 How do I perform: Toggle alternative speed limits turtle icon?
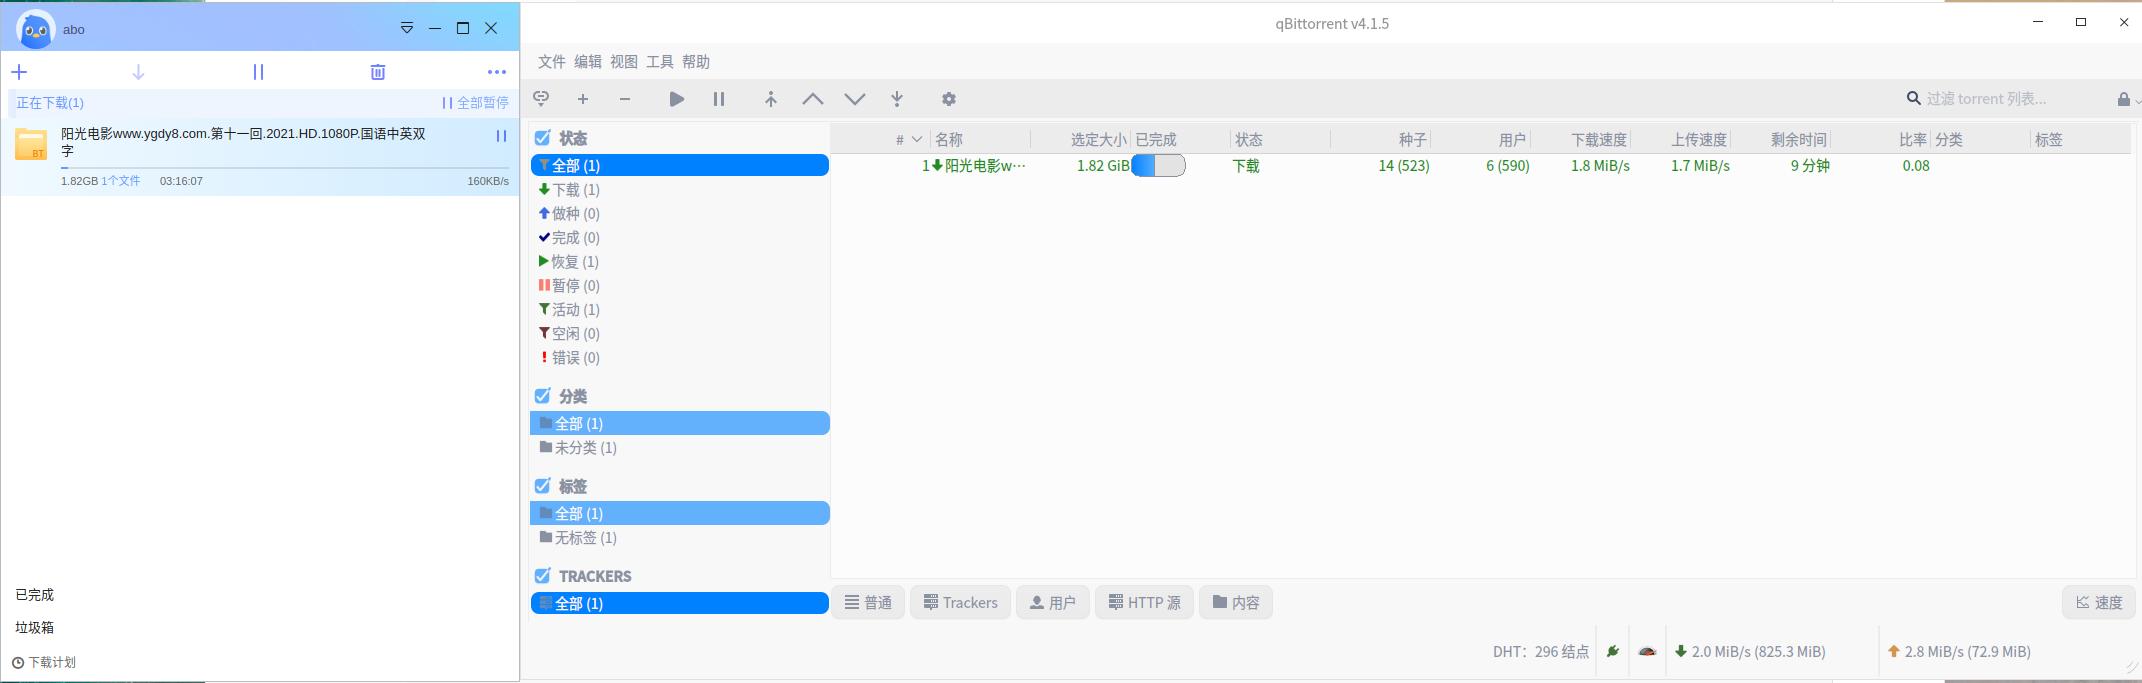(1647, 652)
